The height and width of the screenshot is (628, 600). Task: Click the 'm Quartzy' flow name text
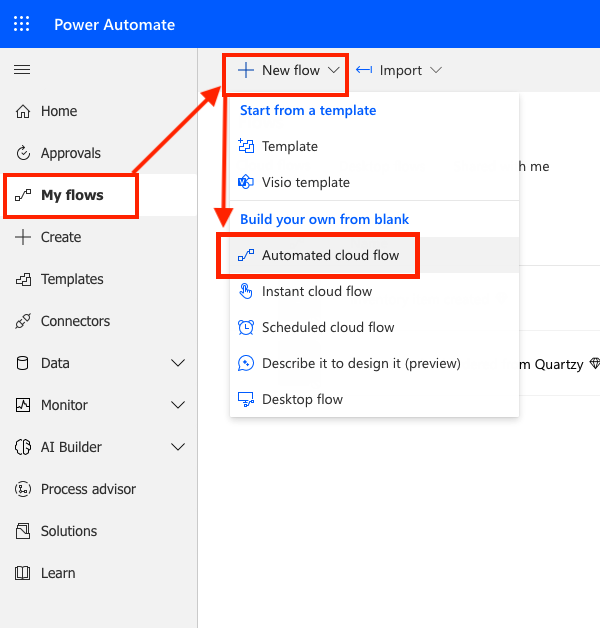click(x=551, y=364)
